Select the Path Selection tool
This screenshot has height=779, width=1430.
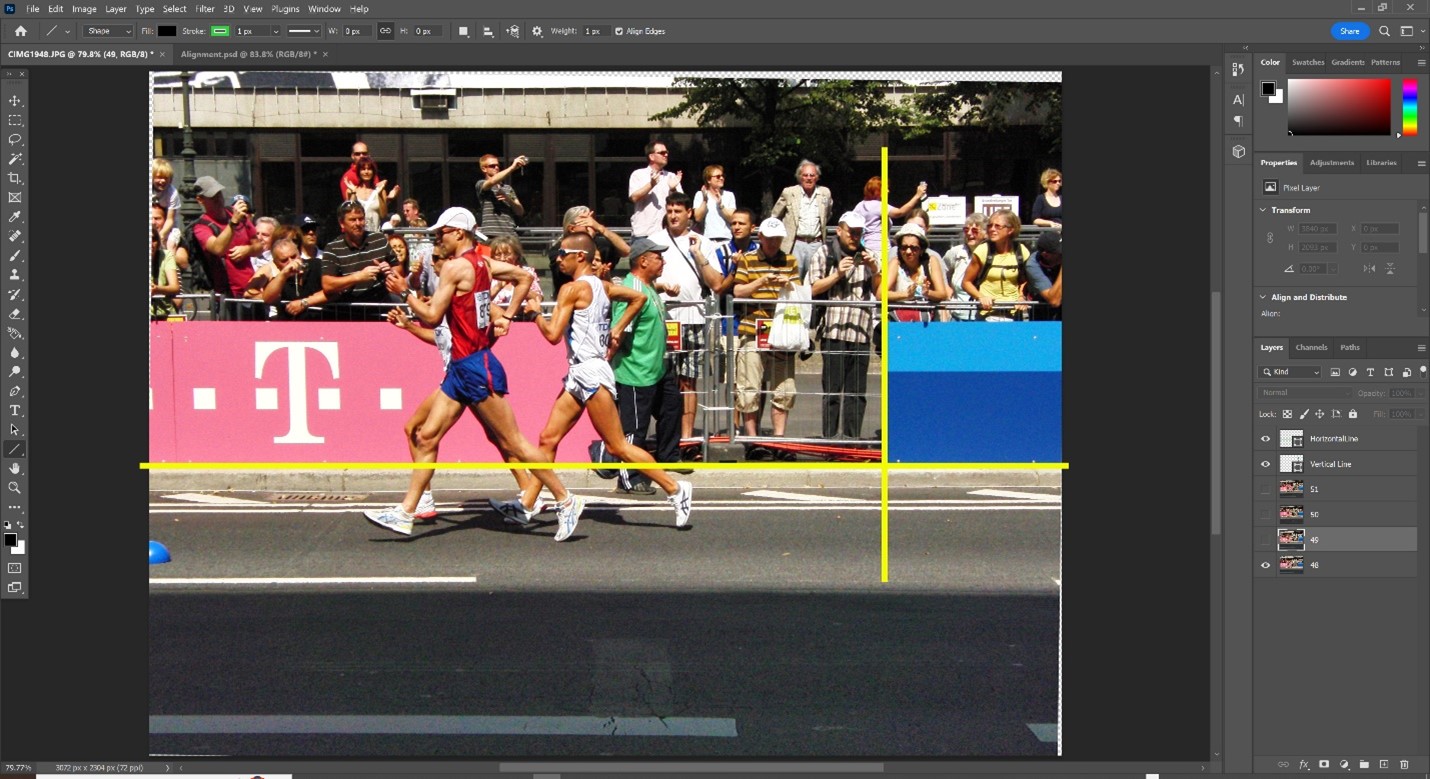click(15, 430)
